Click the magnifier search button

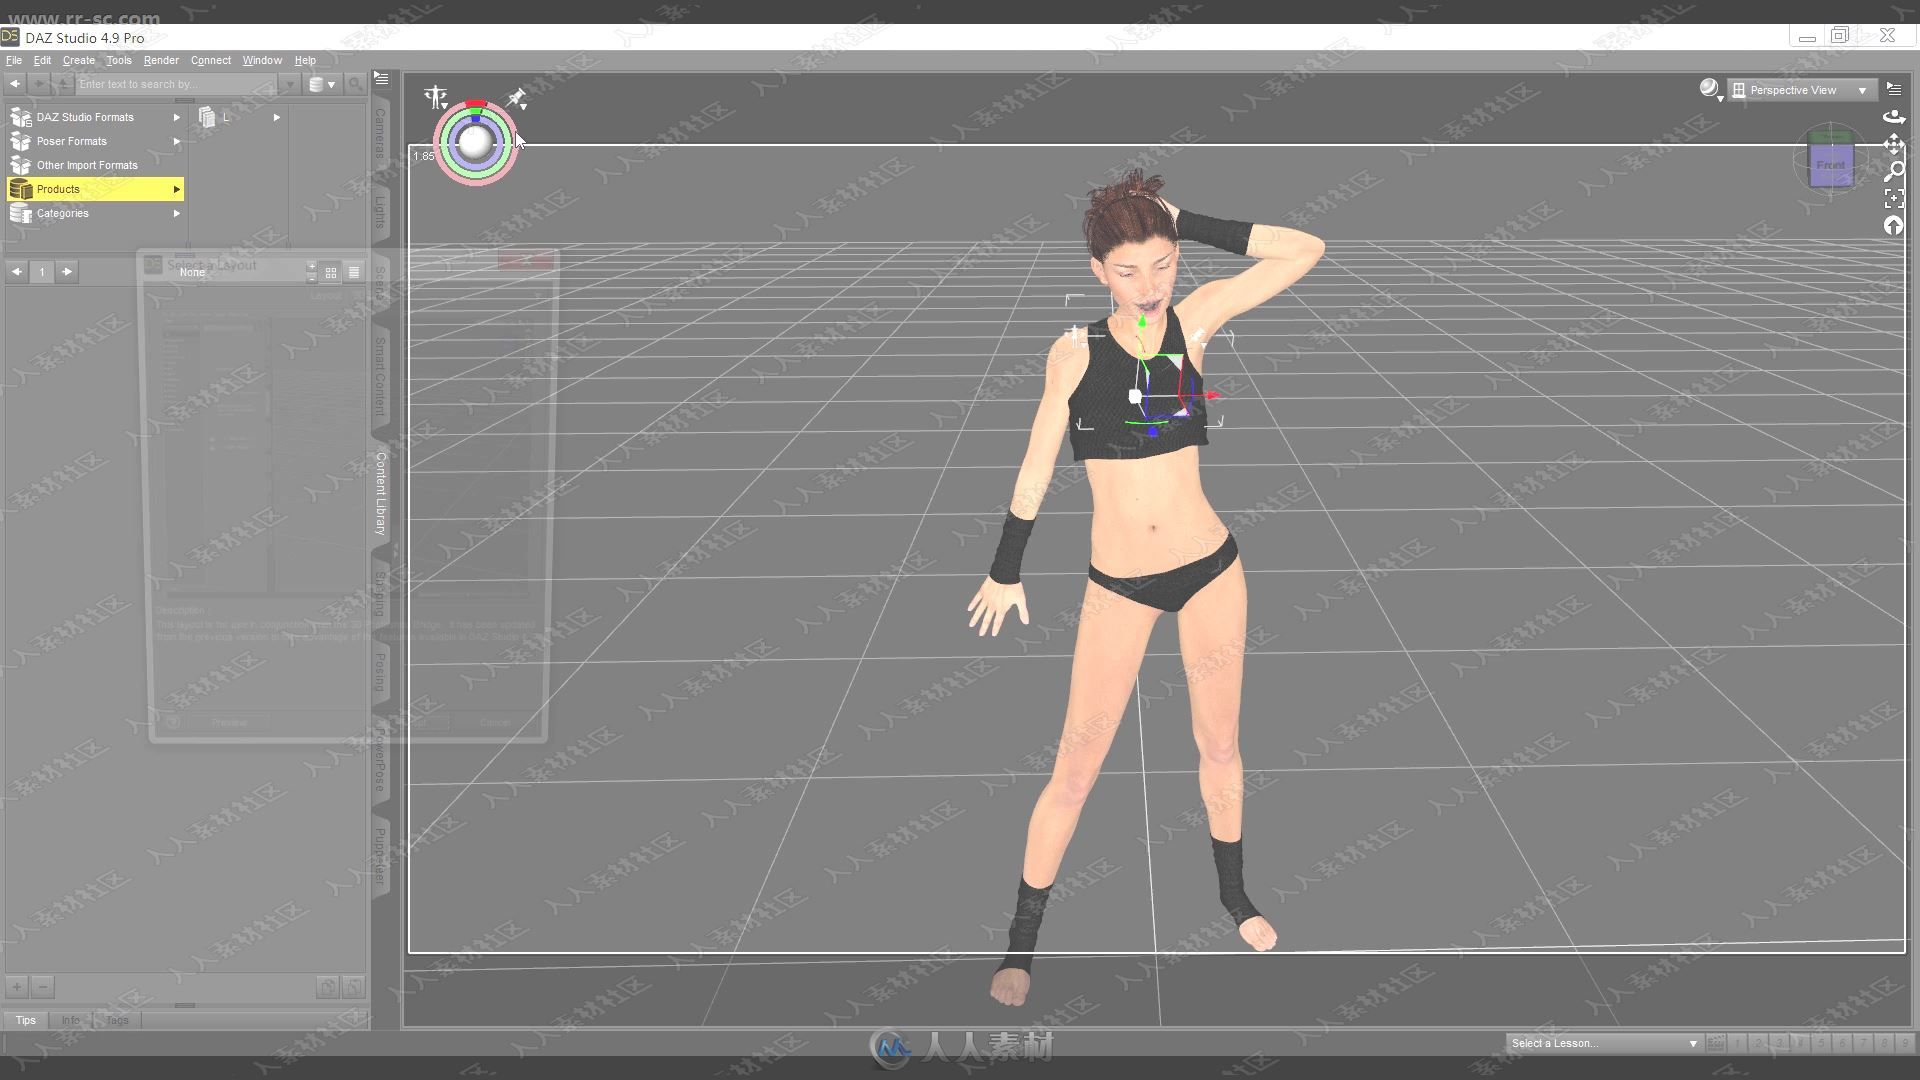coord(355,84)
